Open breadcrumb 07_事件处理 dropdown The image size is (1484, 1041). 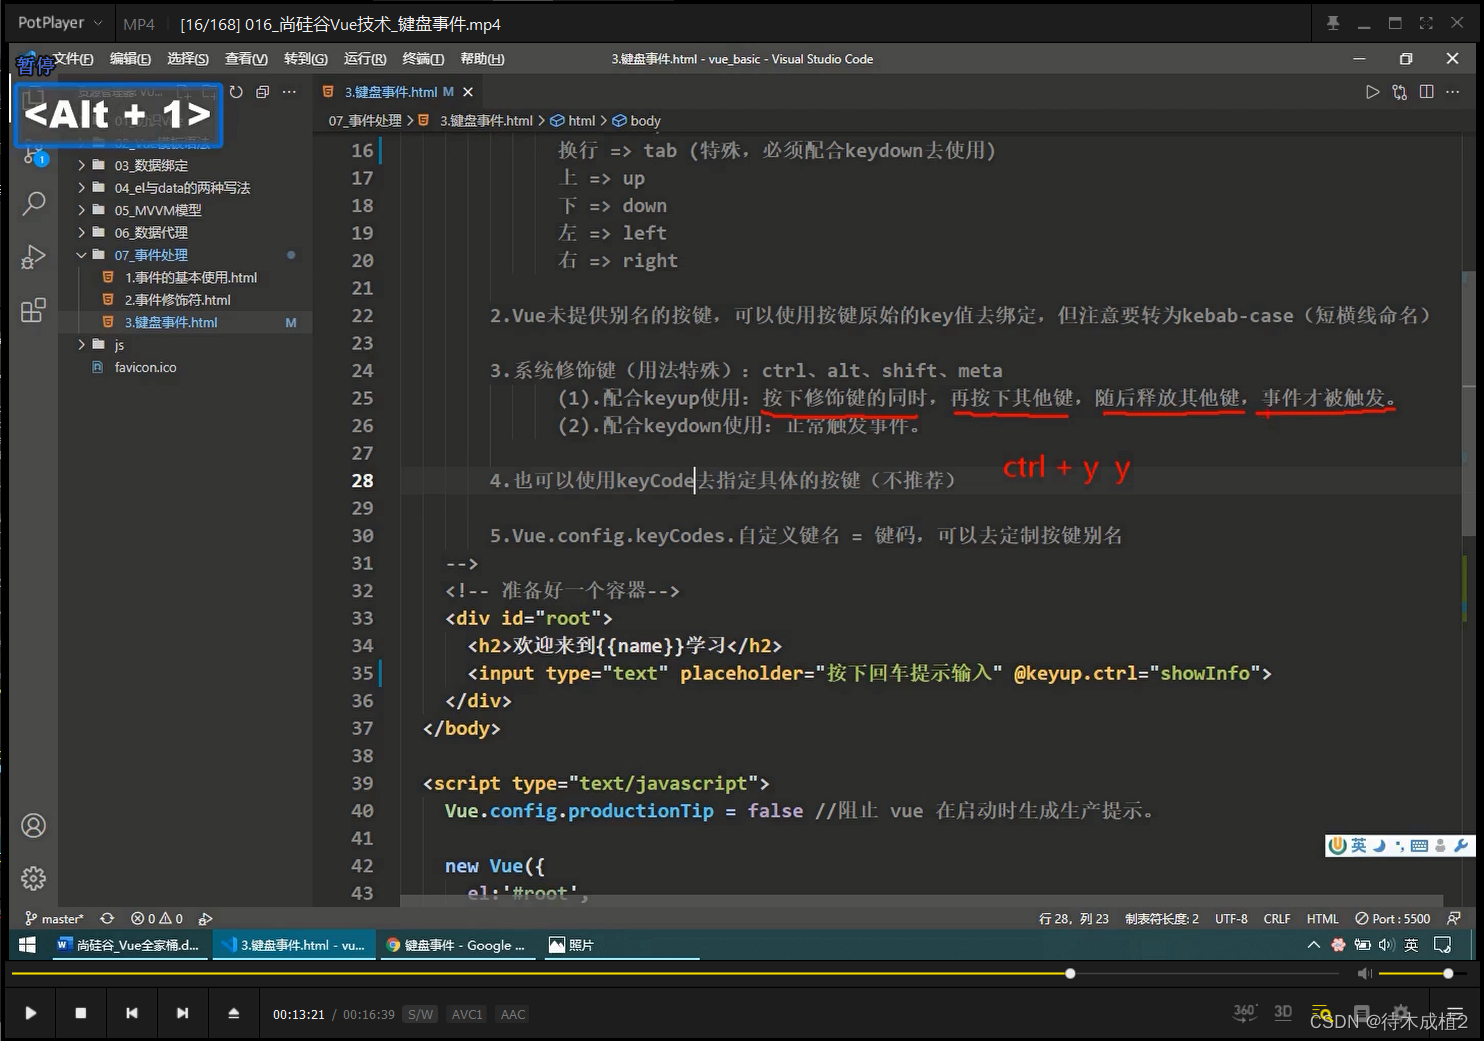point(365,121)
